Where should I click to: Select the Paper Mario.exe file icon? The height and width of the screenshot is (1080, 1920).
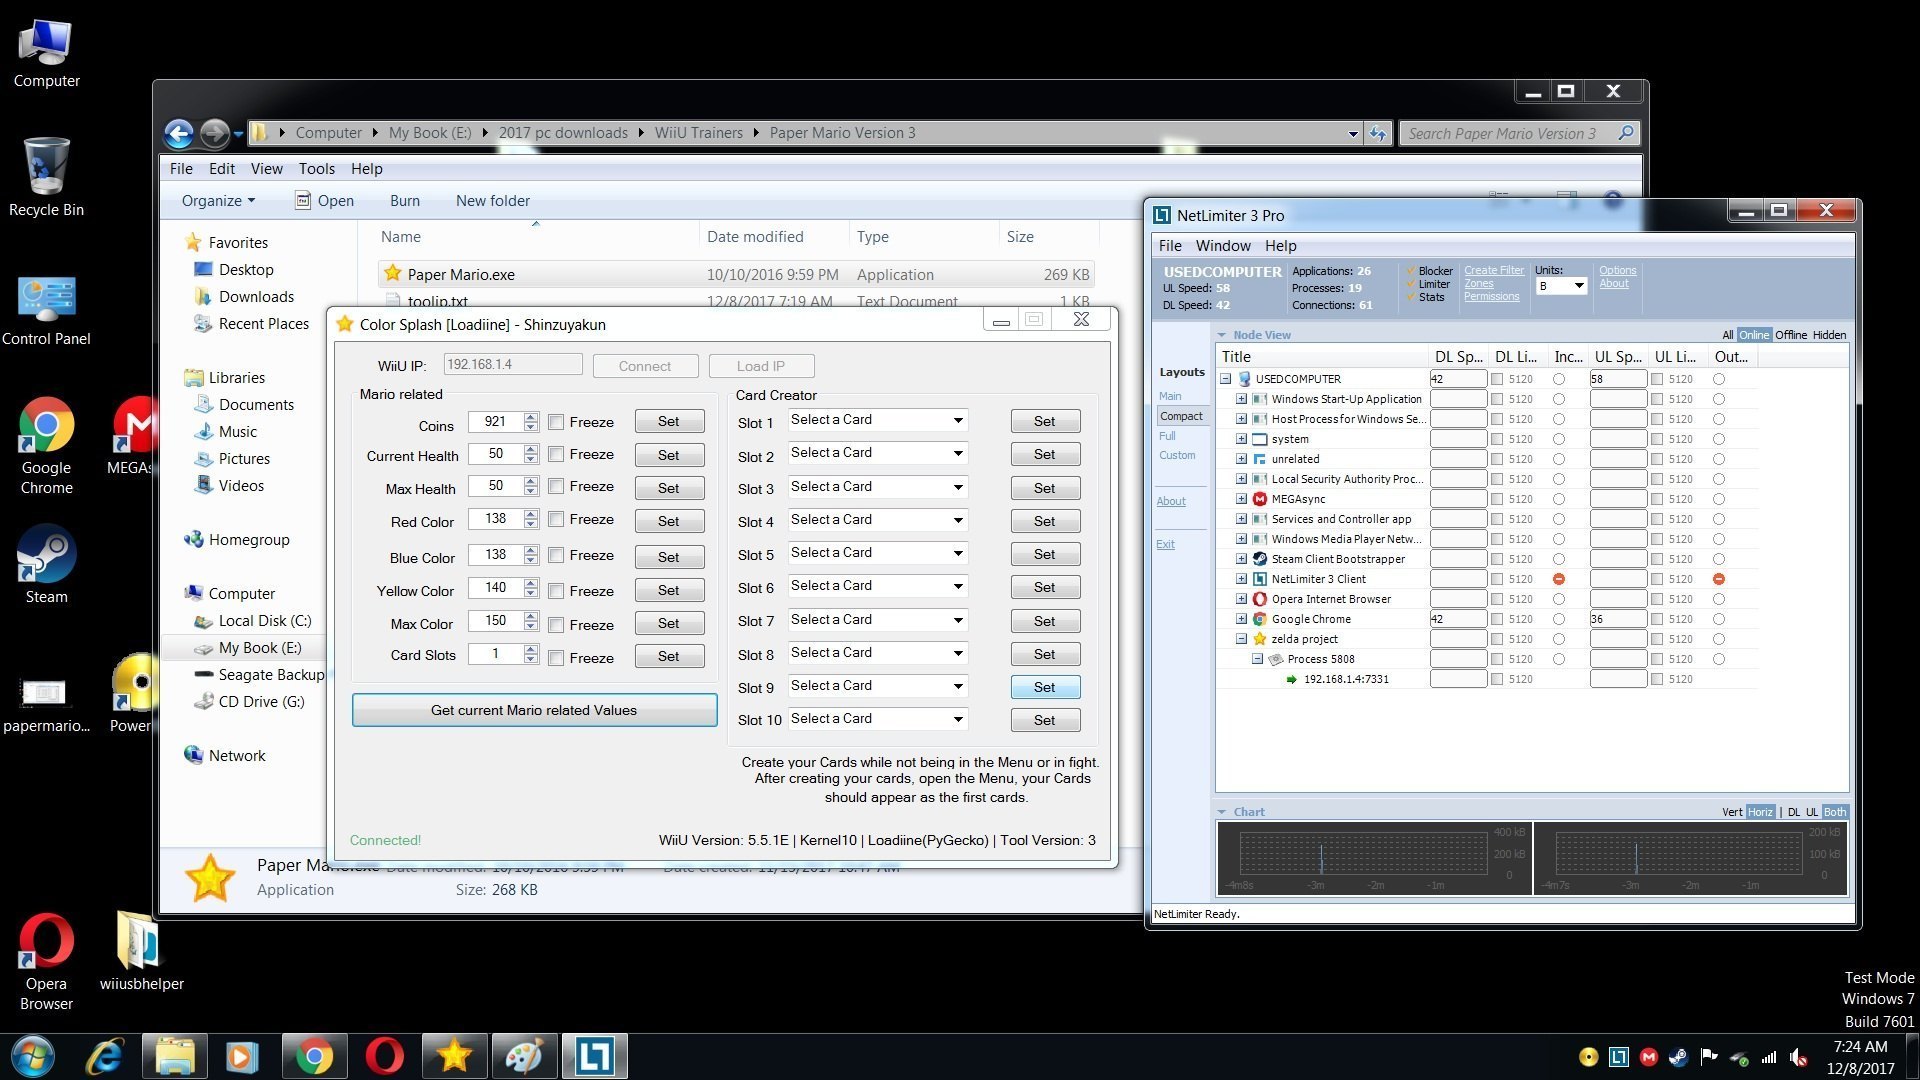point(393,273)
